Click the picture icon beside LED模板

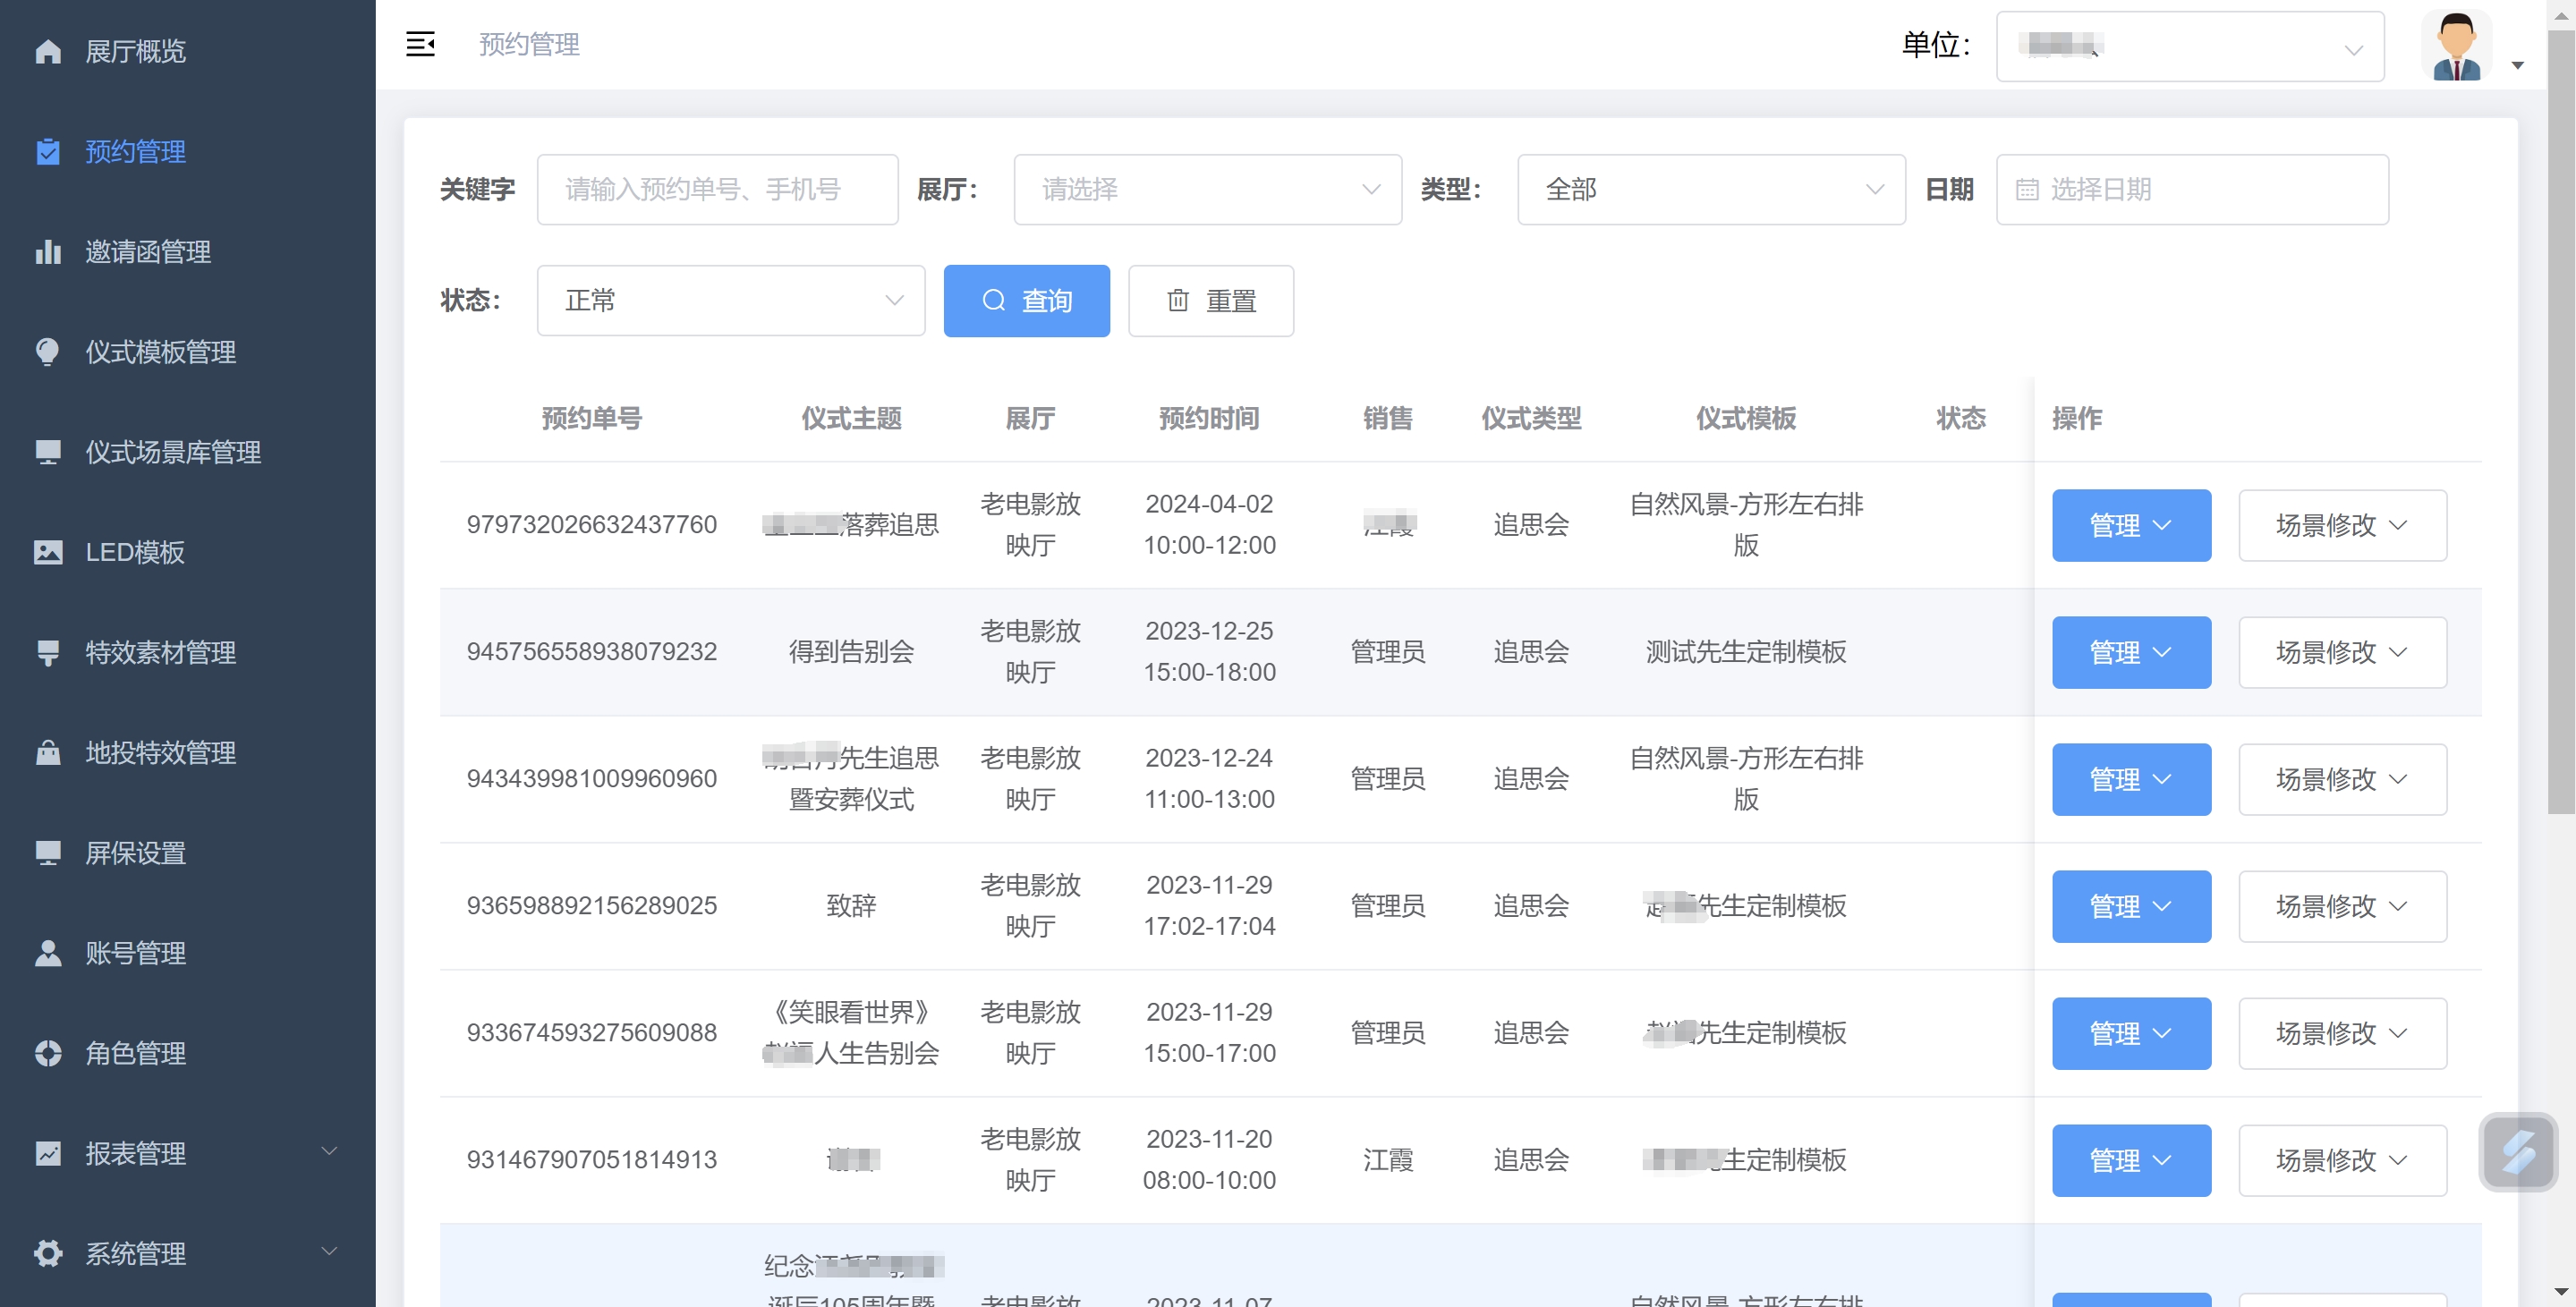(x=48, y=552)
